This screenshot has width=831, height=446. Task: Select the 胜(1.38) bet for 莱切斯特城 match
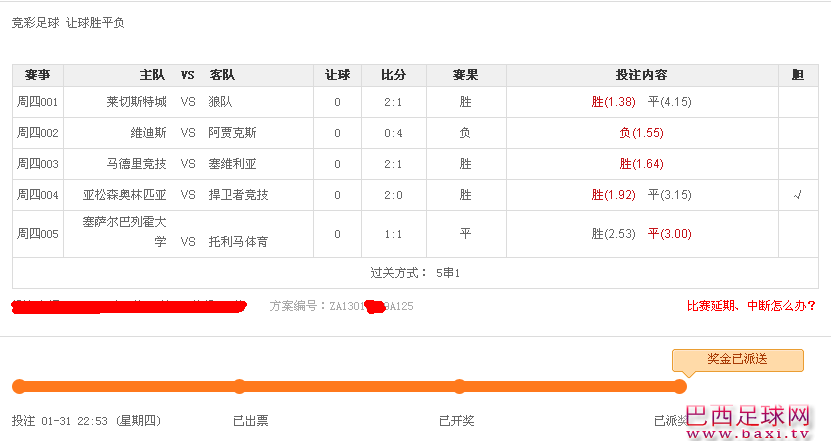(613, 102)
